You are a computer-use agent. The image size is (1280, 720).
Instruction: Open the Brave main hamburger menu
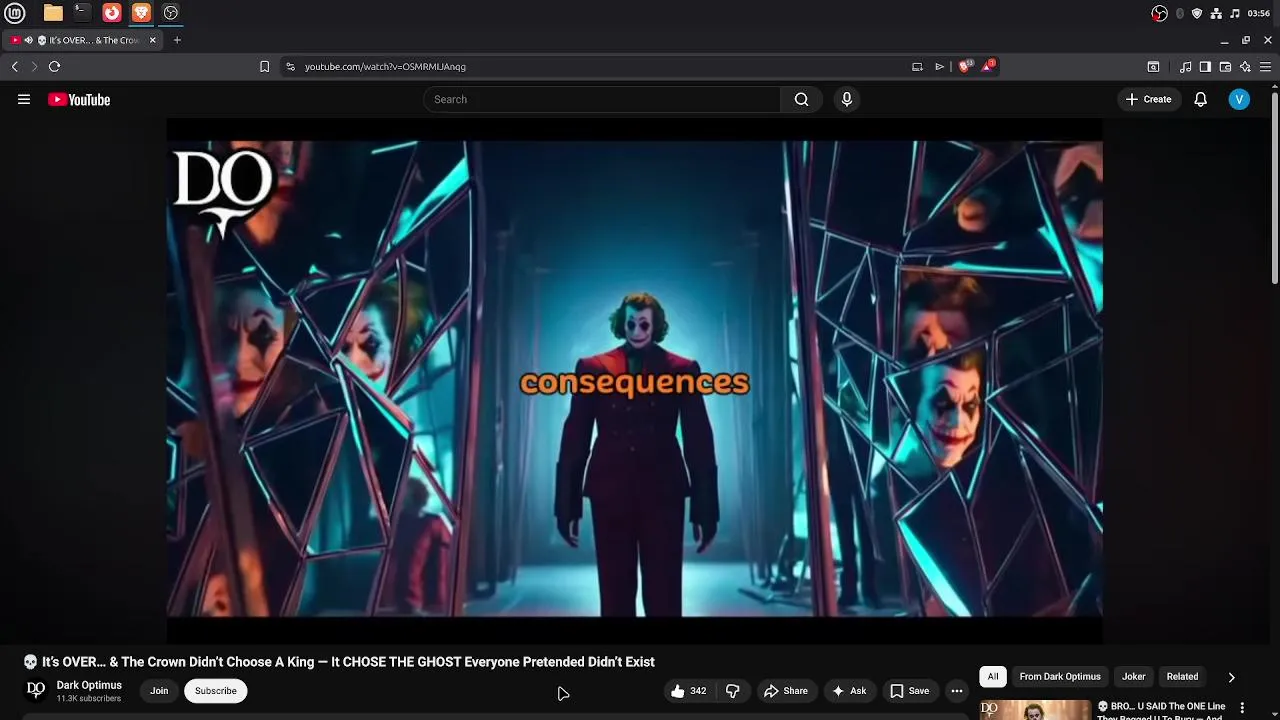point(1265,67)
